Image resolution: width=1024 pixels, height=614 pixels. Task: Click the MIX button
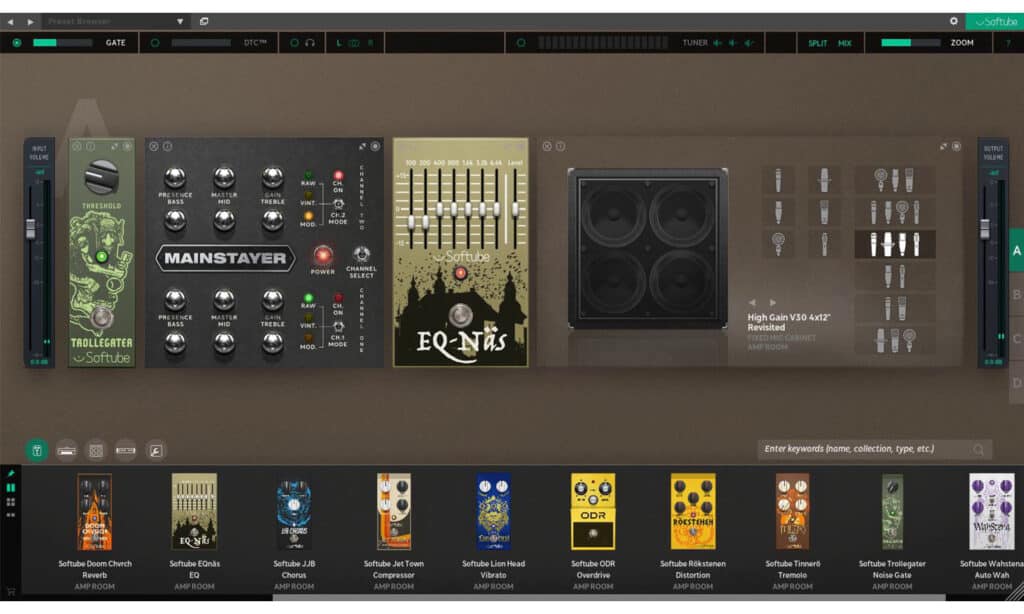tap(844, 43)
